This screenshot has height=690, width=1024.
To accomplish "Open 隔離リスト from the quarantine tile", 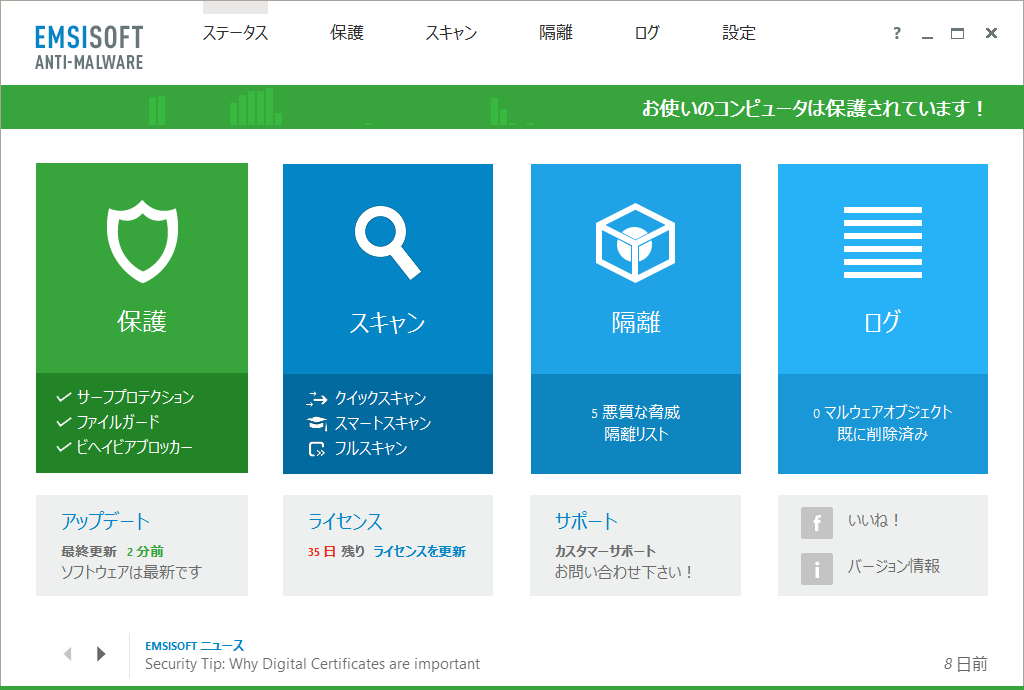I will click(x=635, y=434).
